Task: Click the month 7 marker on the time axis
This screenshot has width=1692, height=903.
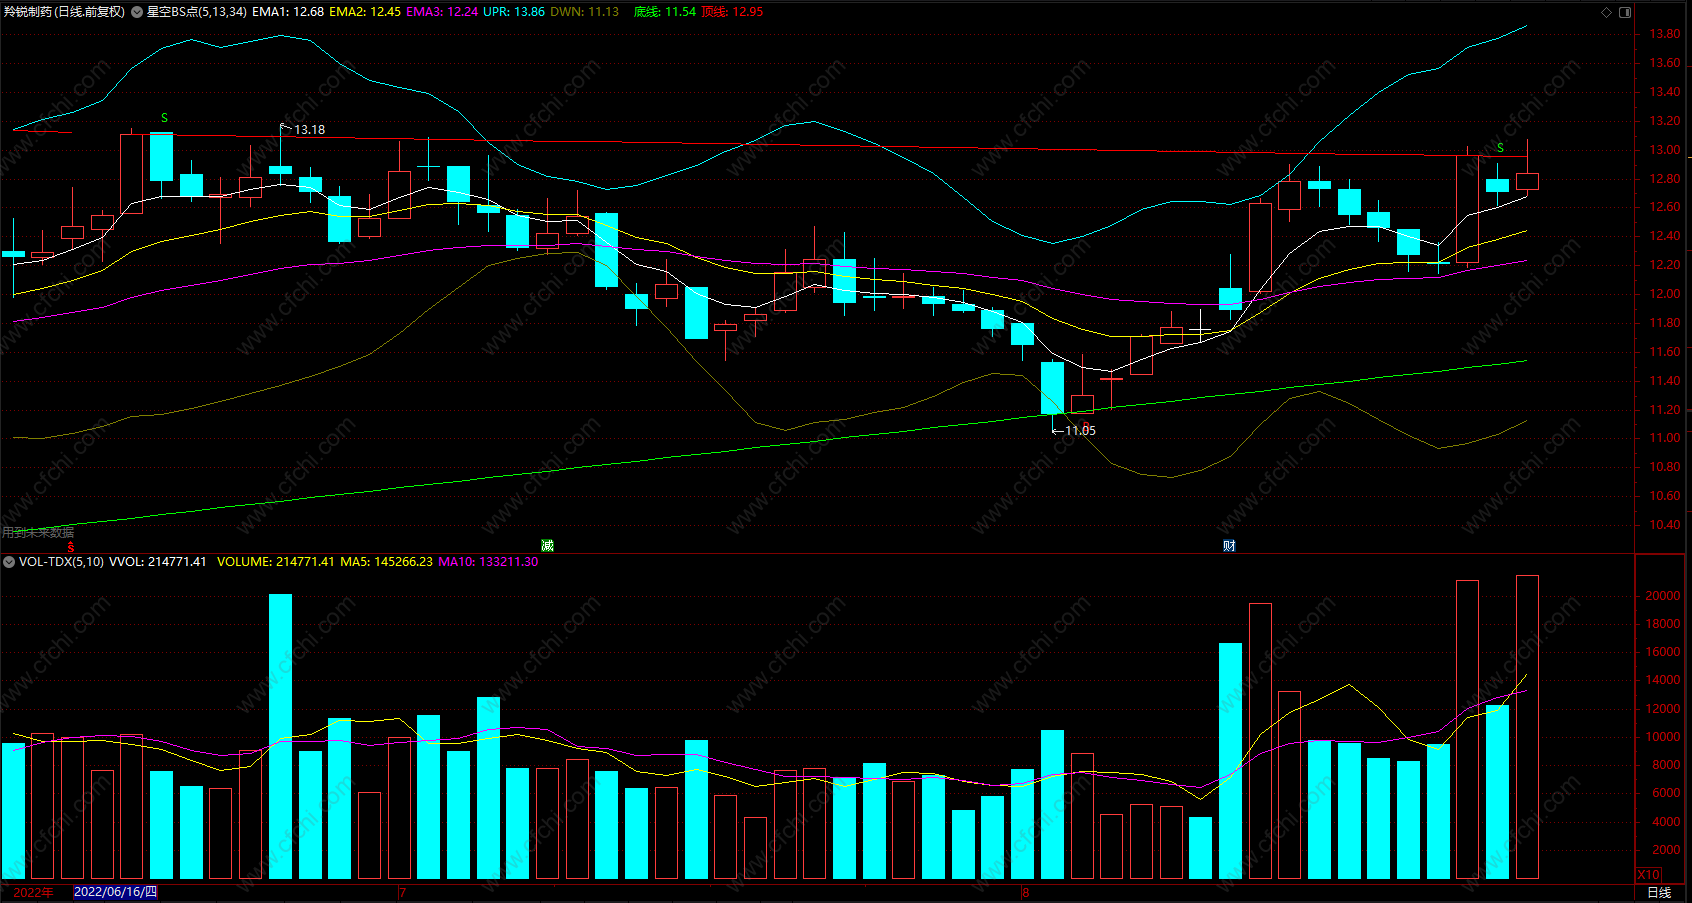Action: [x=402, y=892]
